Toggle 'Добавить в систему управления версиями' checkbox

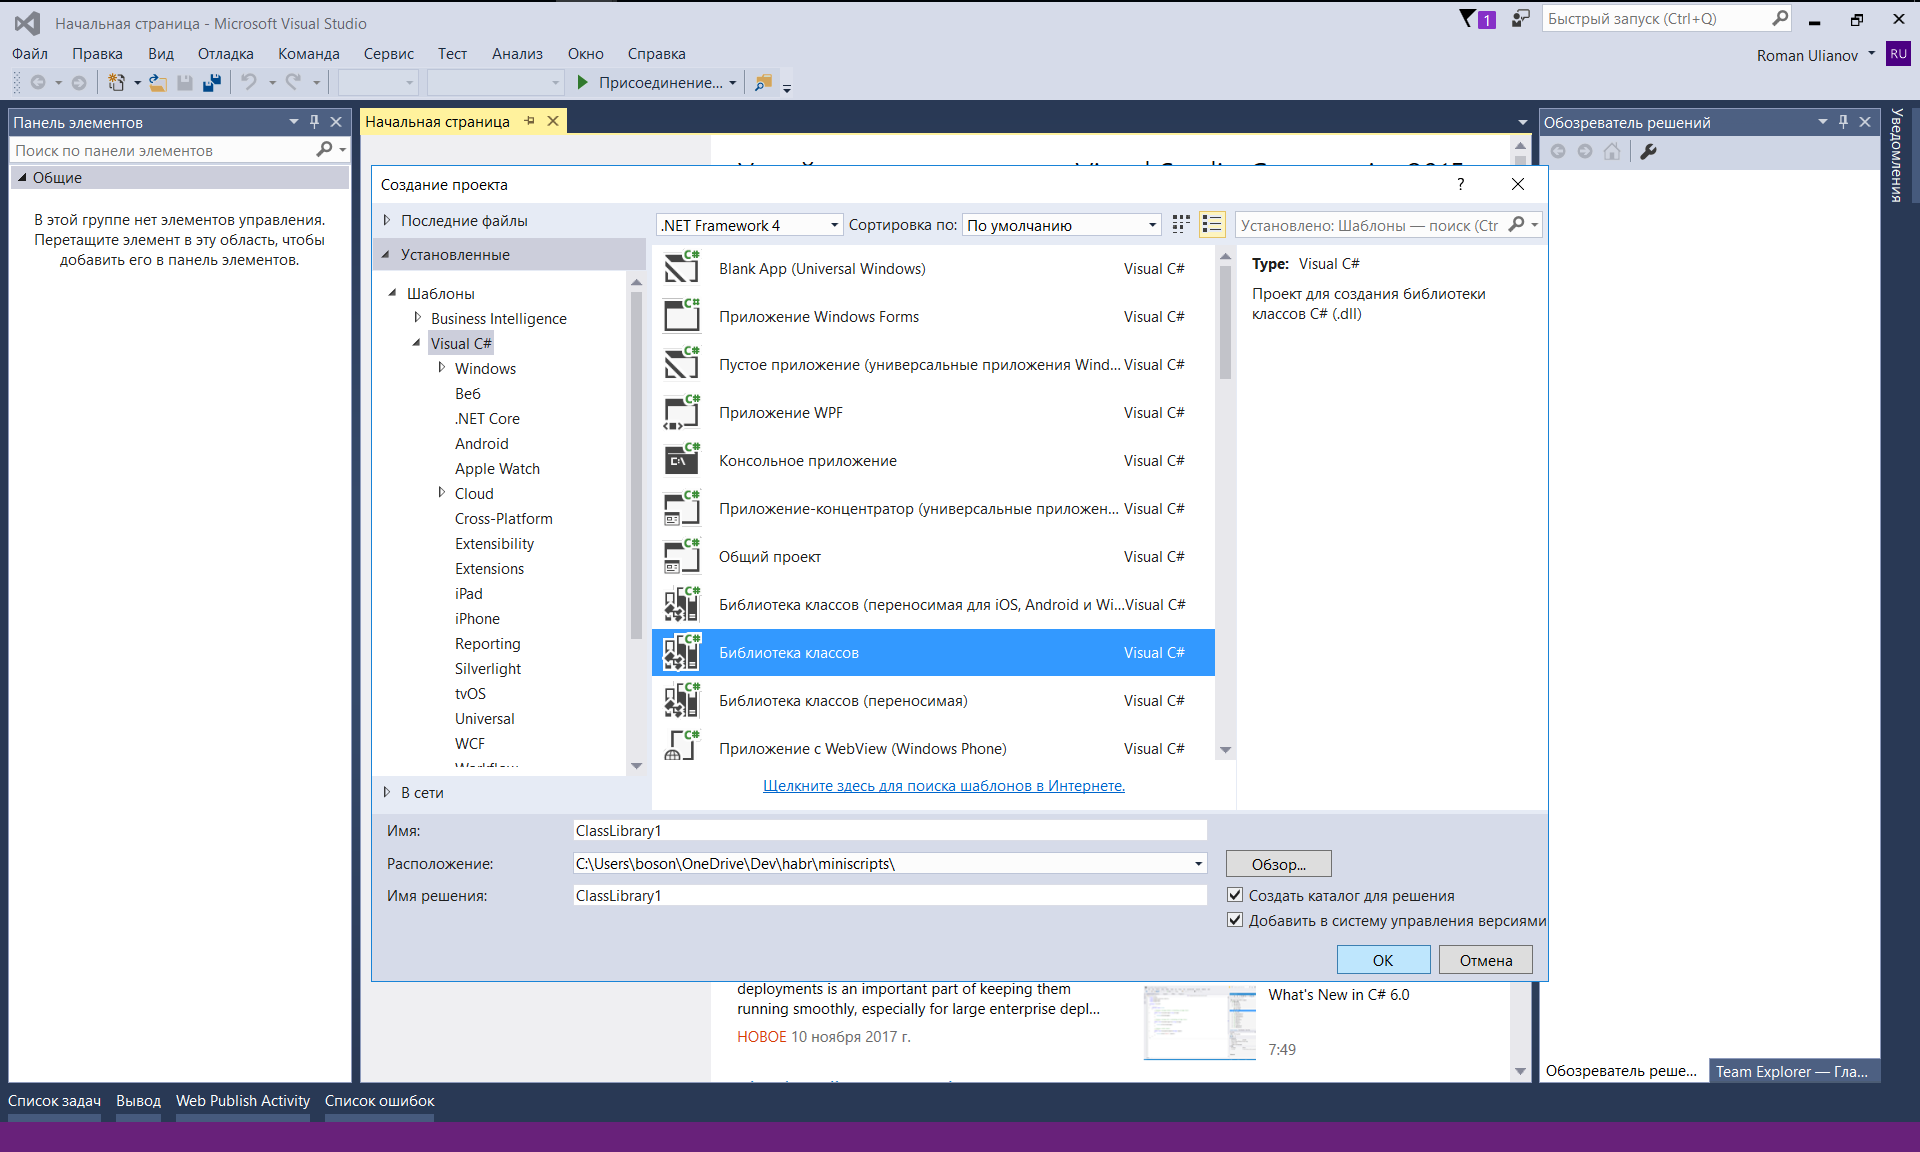1235,920
